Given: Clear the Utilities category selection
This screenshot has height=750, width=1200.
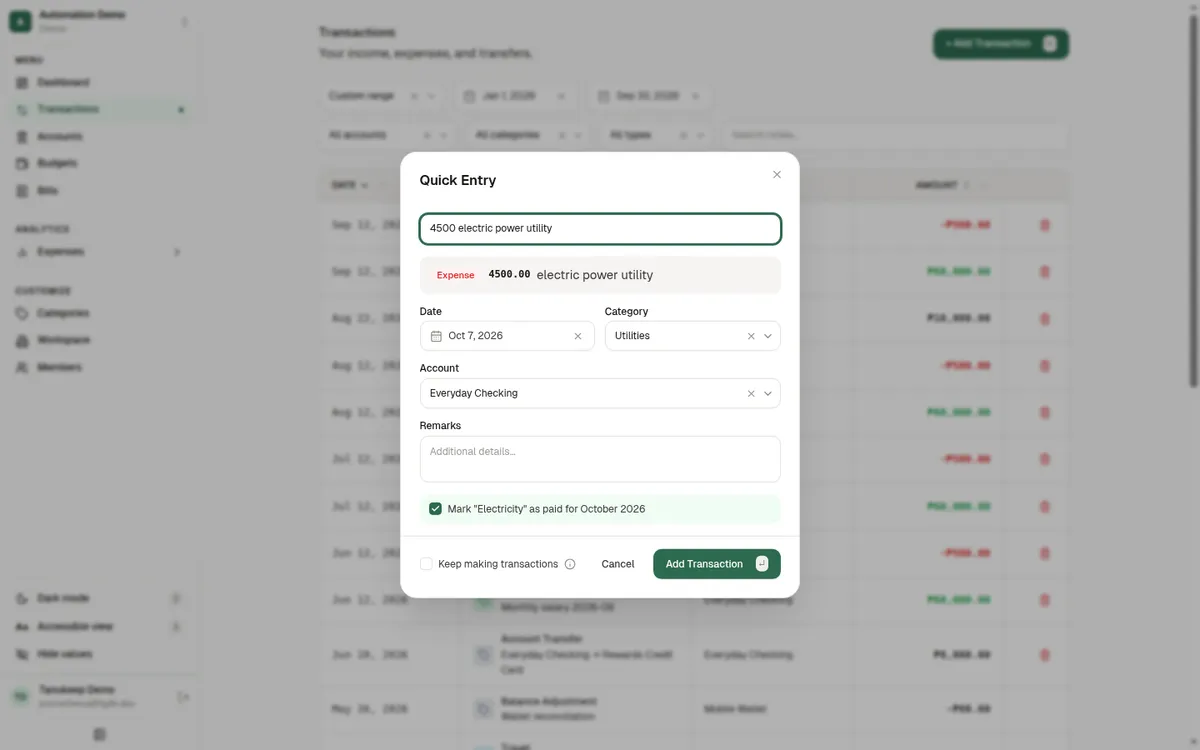Looking at the screenshot, I should [x=751, y=336].
